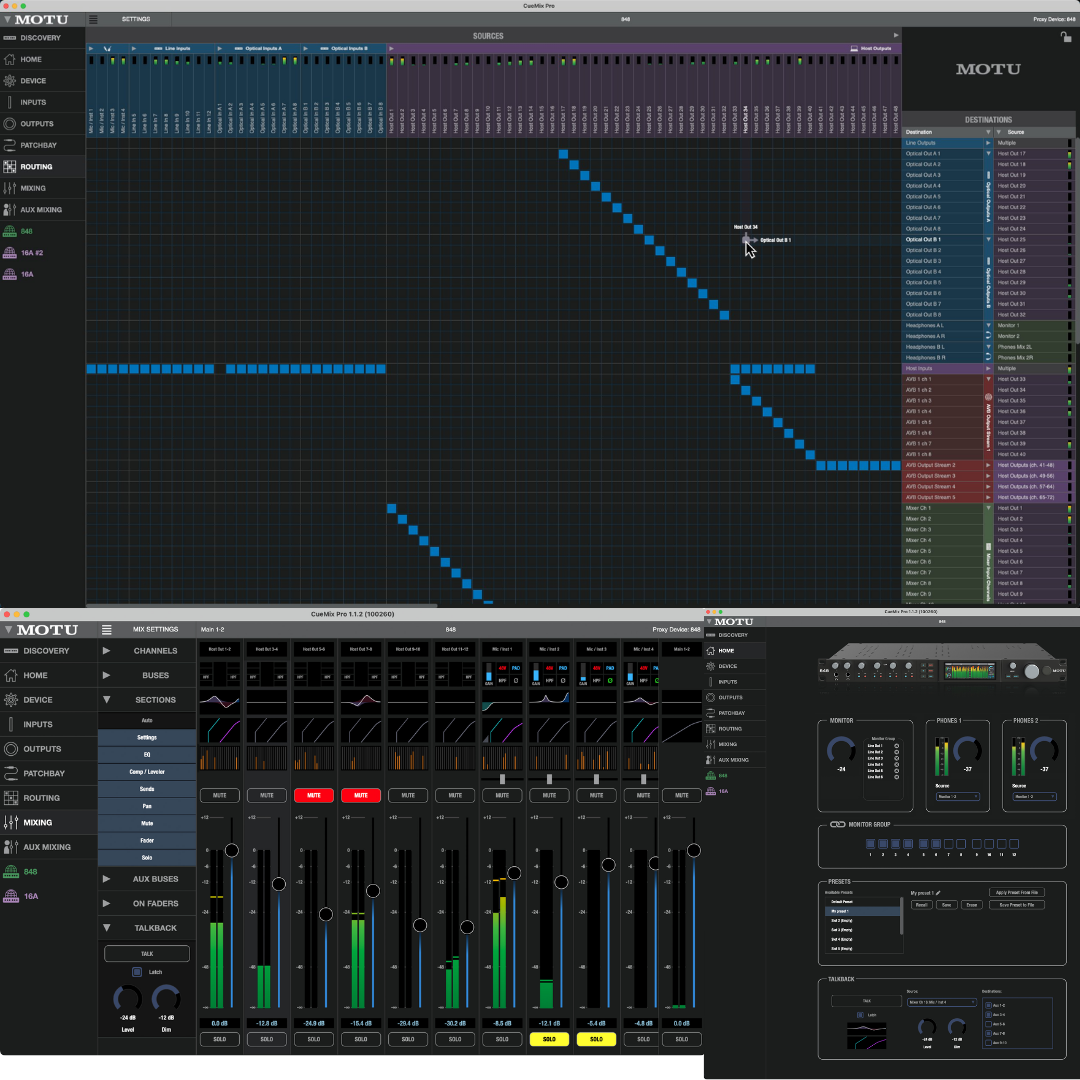Toggle Latch checkbox in home window talkback
Viewport: 1080px width, 1080px height.
click(x=860, y=1015)
